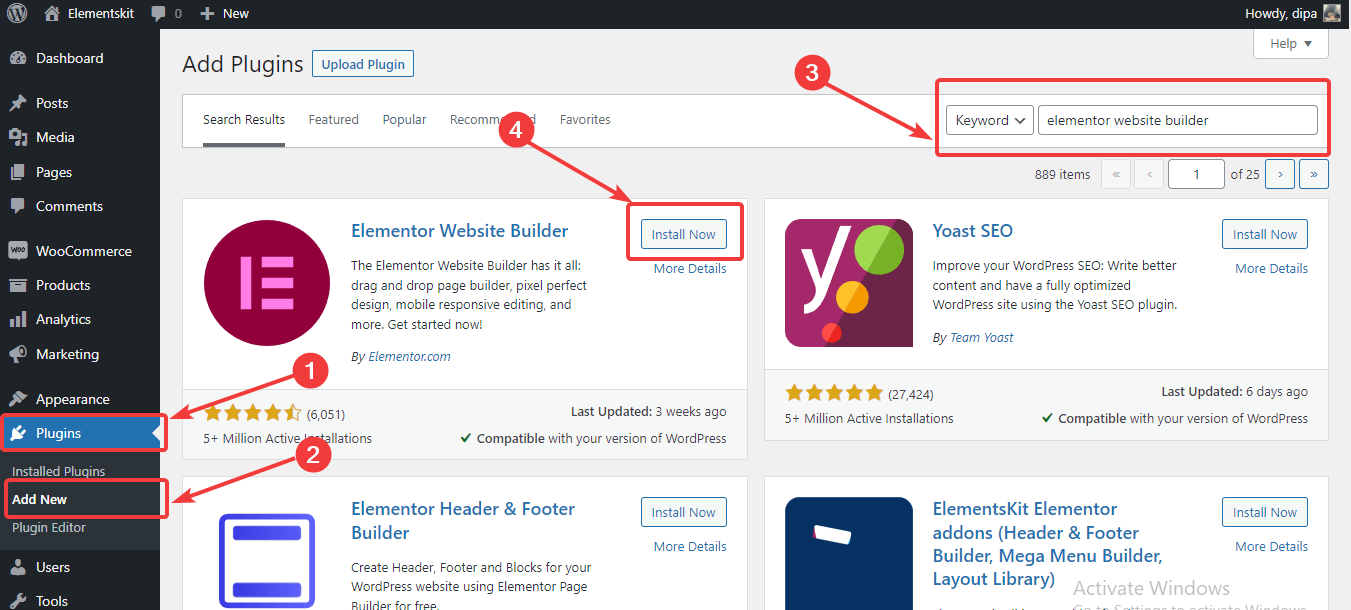
Task: Click the WordPress logo icon
Action: point(17,14)
